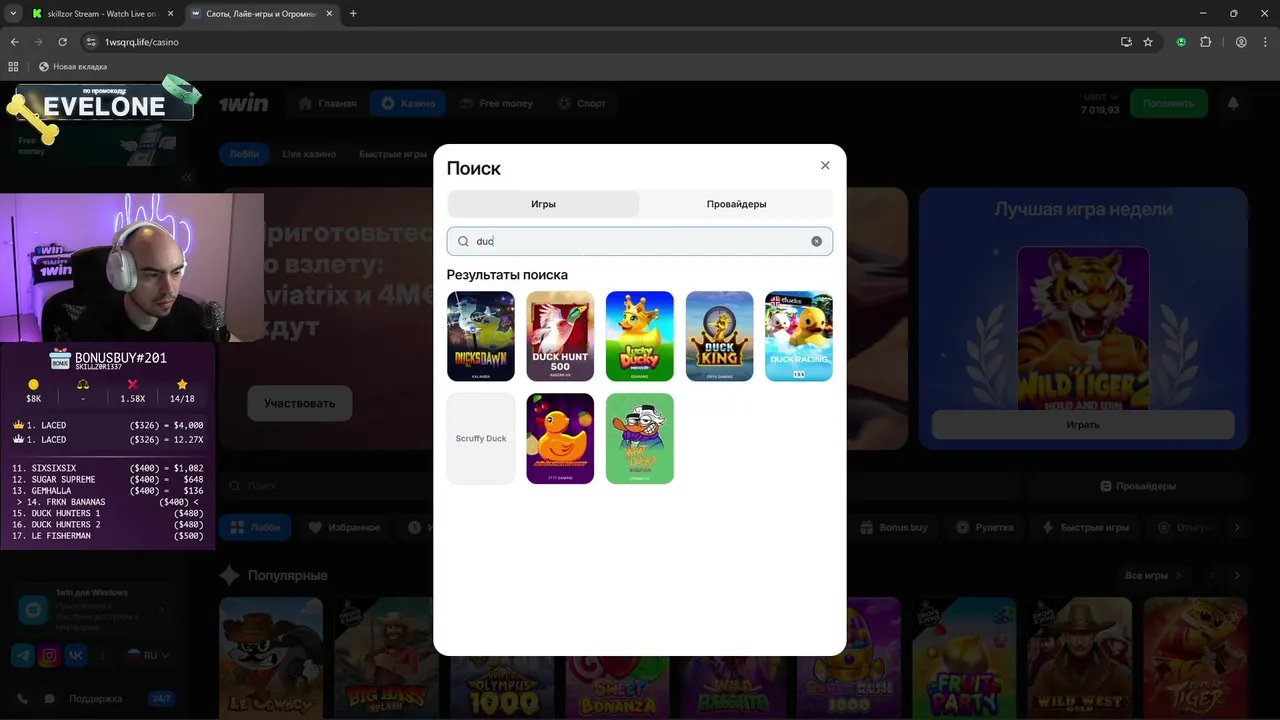Click the Поддержка support link
Image resolution: width=1280 pixels, height=720 pixels.
point(96,699)
